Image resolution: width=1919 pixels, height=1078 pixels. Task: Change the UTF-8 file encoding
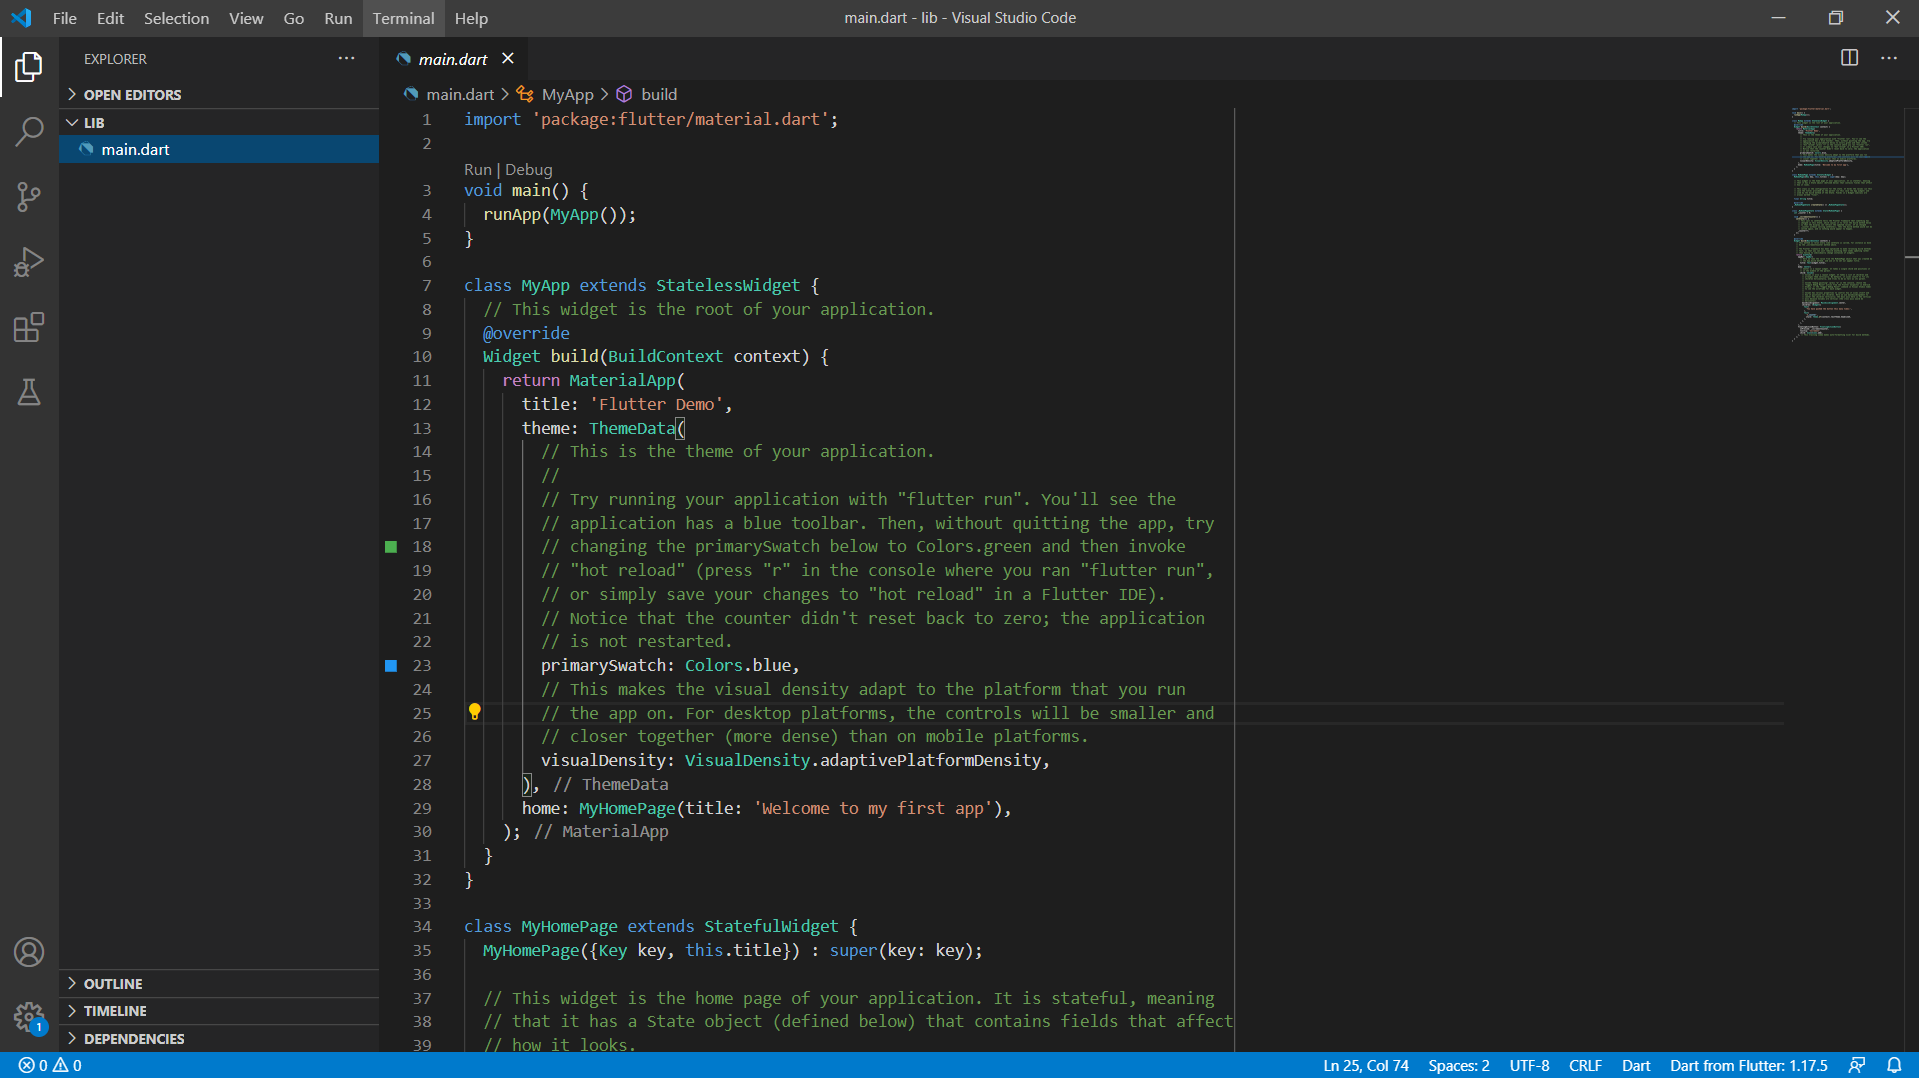(x=1529, y=1065)
